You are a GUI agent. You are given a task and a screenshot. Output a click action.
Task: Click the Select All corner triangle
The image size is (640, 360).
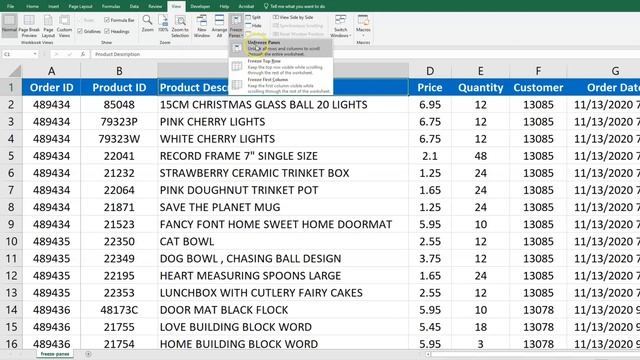[15, 71]
